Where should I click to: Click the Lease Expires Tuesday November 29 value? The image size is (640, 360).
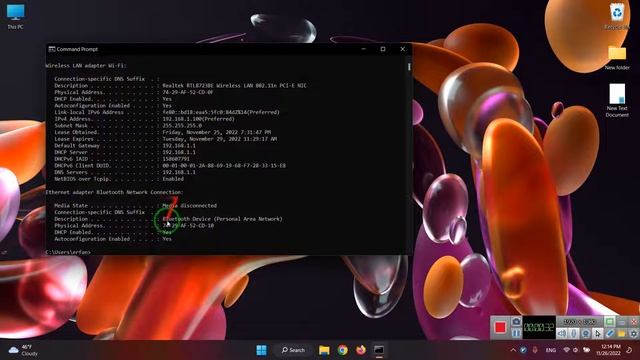pos(220,139)
